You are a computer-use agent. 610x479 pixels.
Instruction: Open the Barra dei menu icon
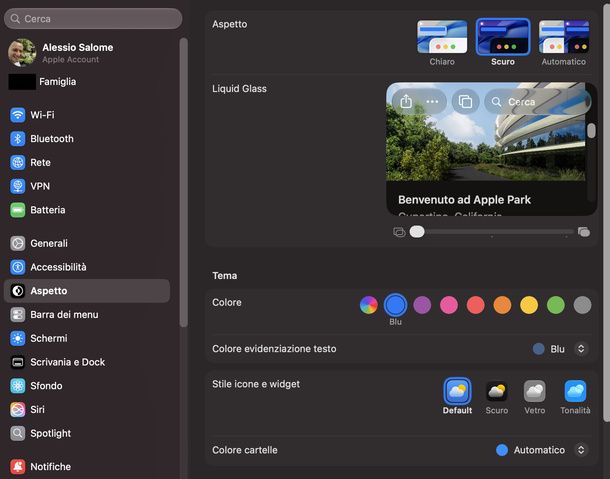pyautogui.click(x=18, y=315)
